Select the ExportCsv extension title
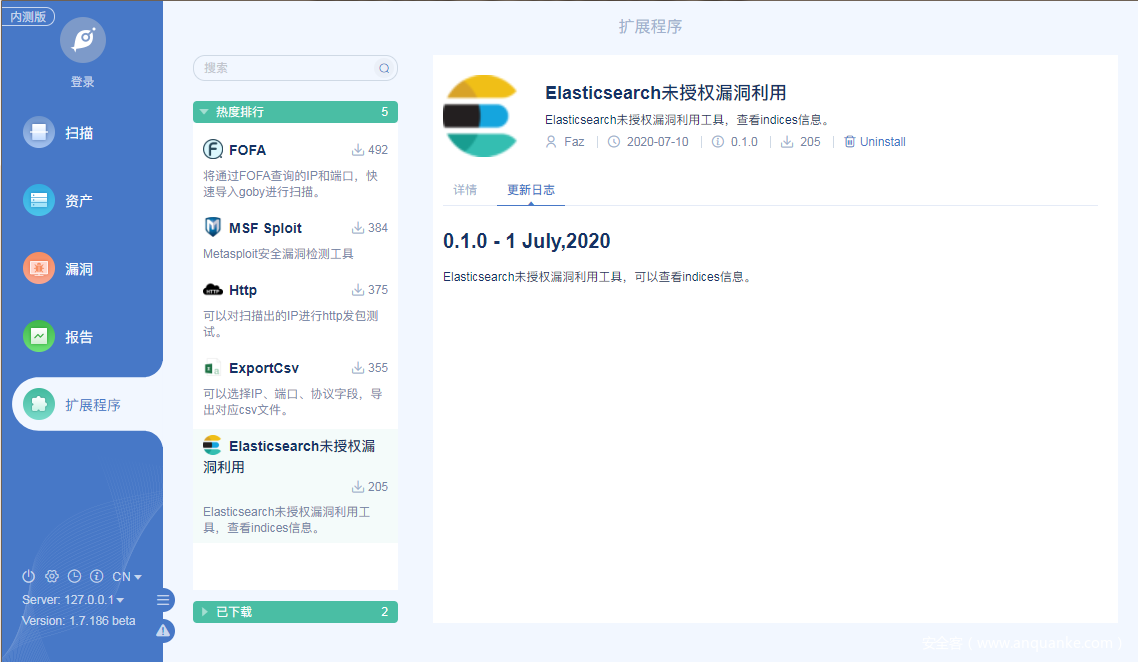The width and height of the screenshot is (1138, 662). (264, 368)
